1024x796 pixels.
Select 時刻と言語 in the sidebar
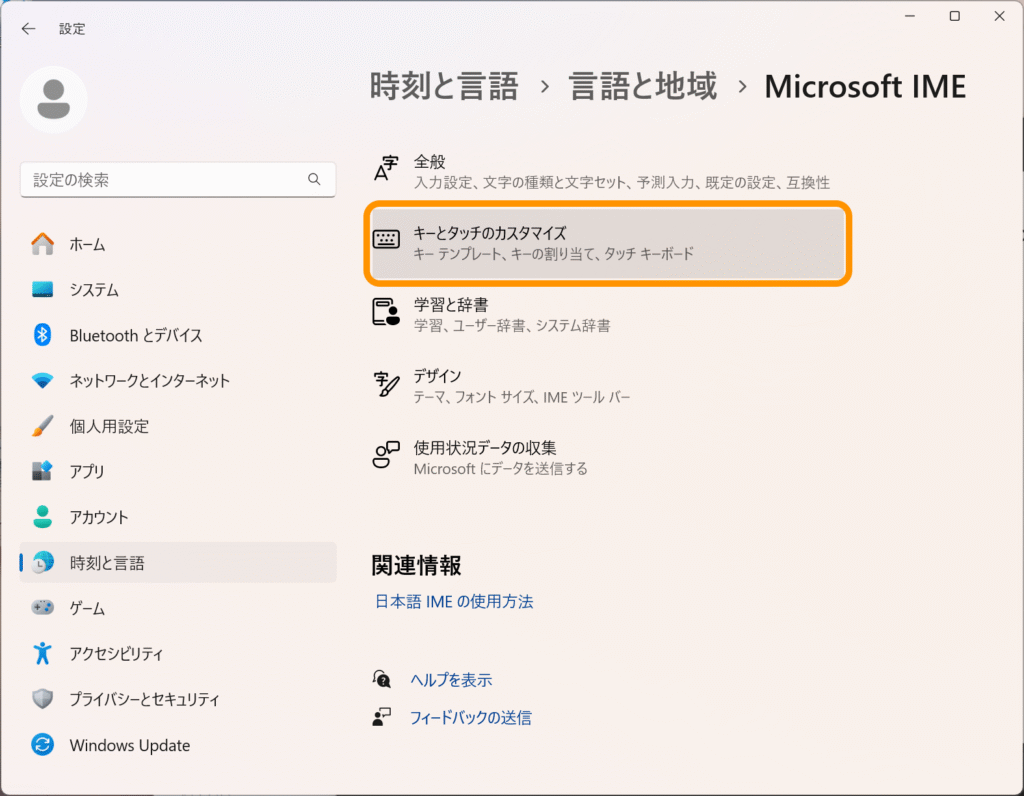[178, 562]
